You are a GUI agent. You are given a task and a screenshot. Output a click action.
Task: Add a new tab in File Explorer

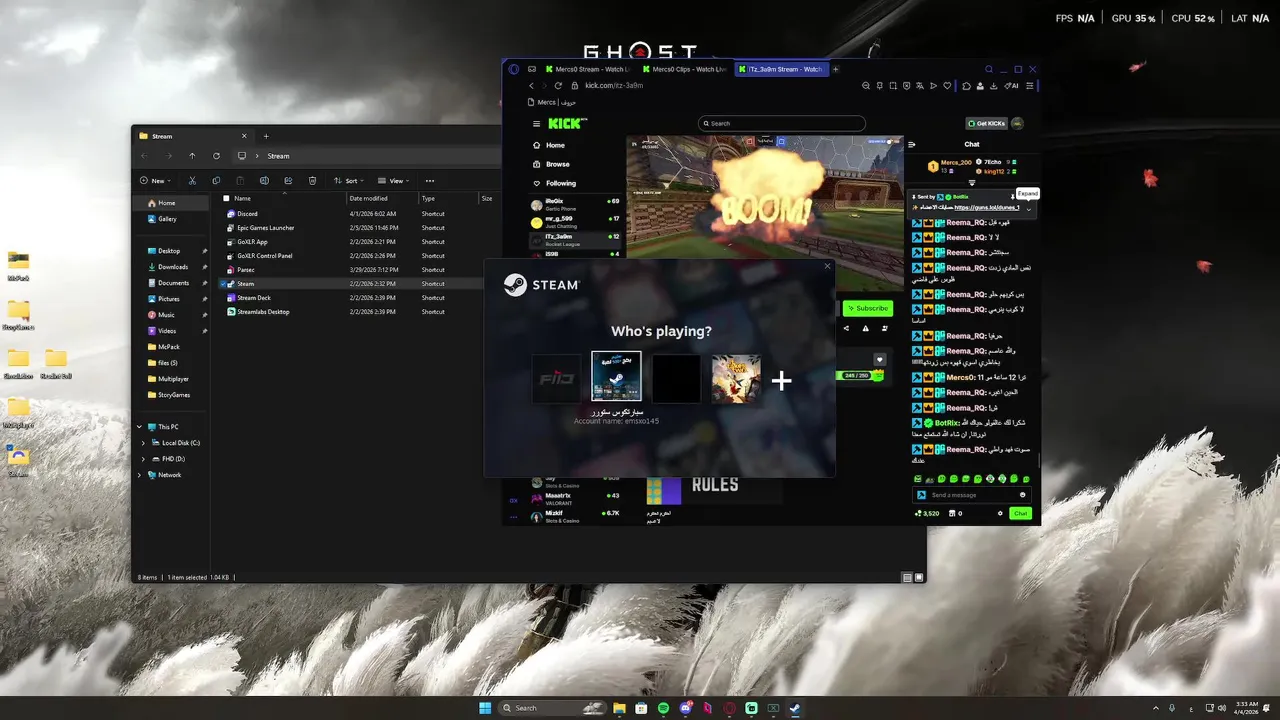pos(266,136)
